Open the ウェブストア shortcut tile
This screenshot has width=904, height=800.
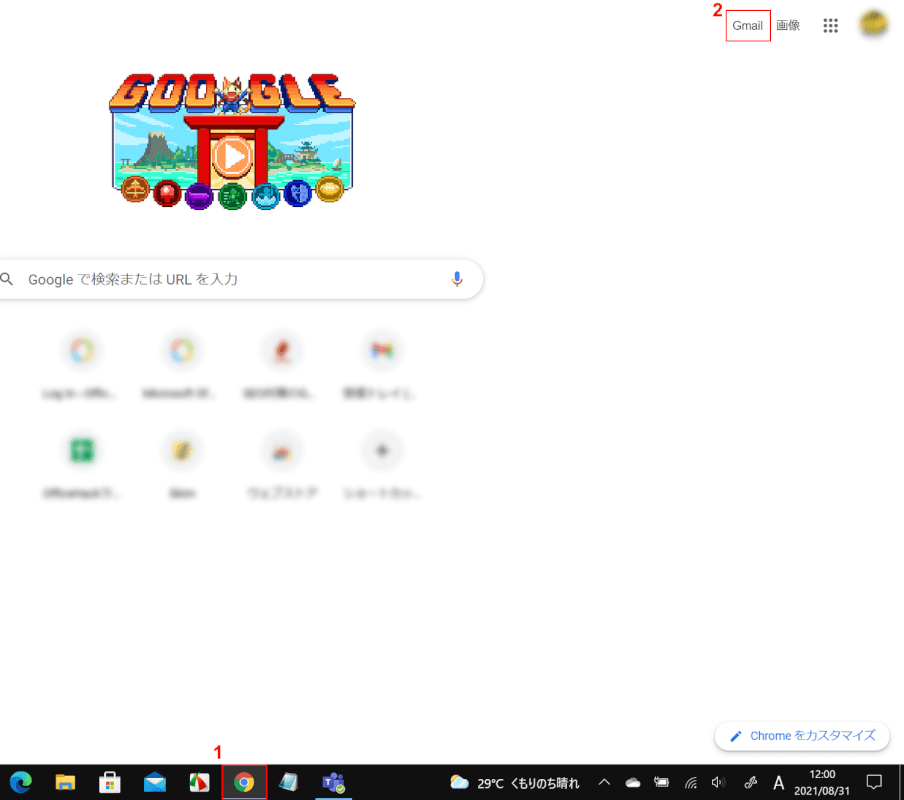coord(281,465)
